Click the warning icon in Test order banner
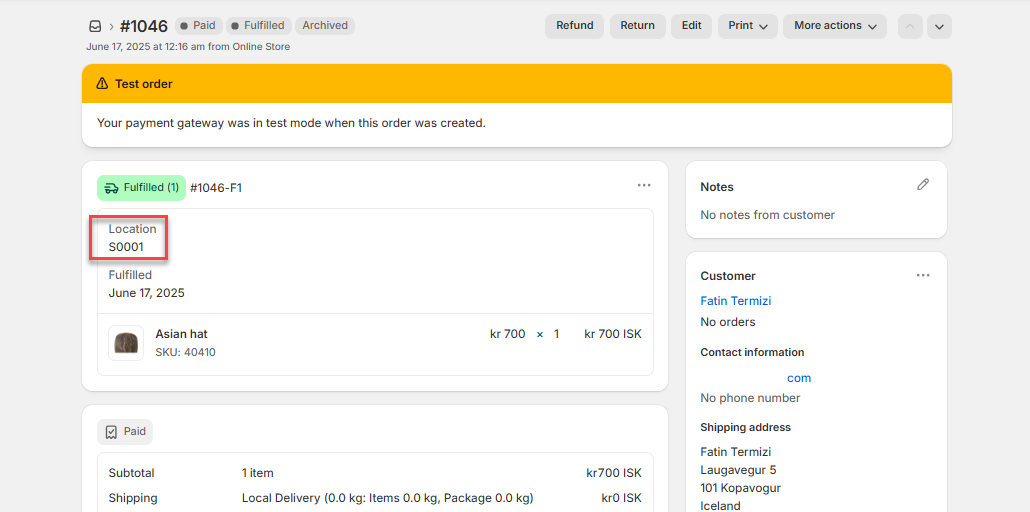The height and width of the screenshot is (512, 1030). point(102,84)
